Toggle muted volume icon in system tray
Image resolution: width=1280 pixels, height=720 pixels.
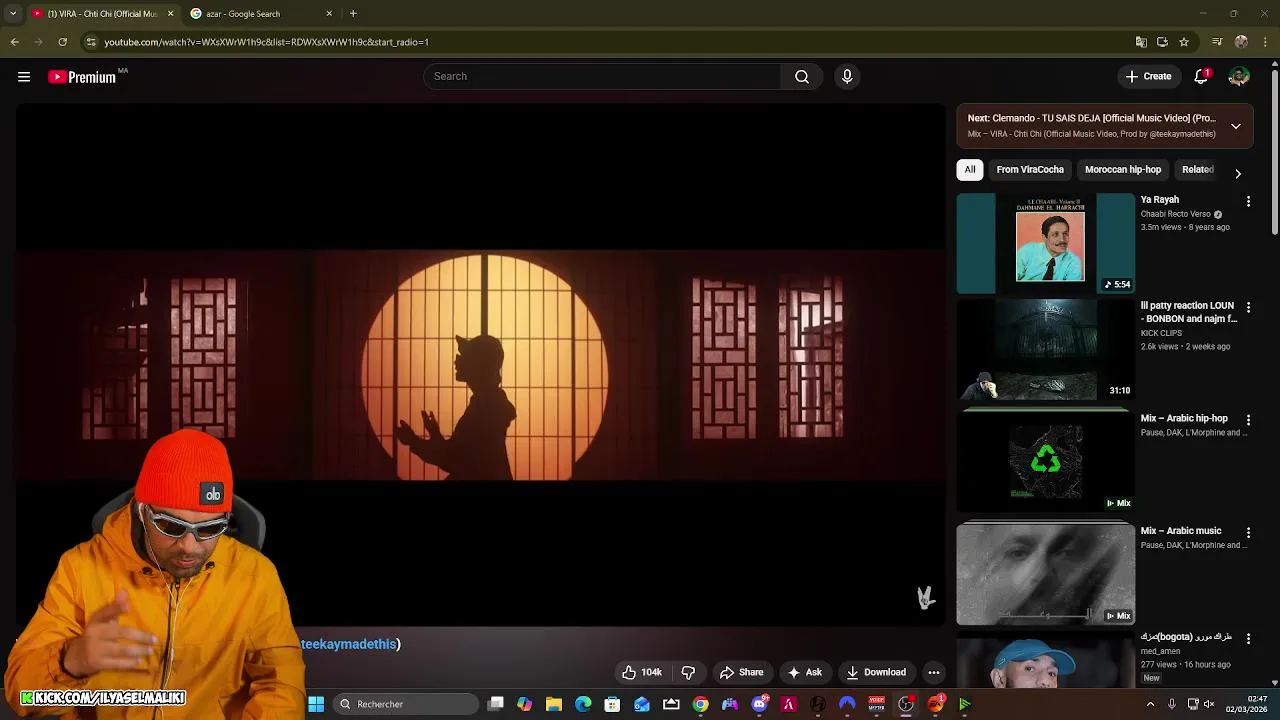tap(1209, 704)
